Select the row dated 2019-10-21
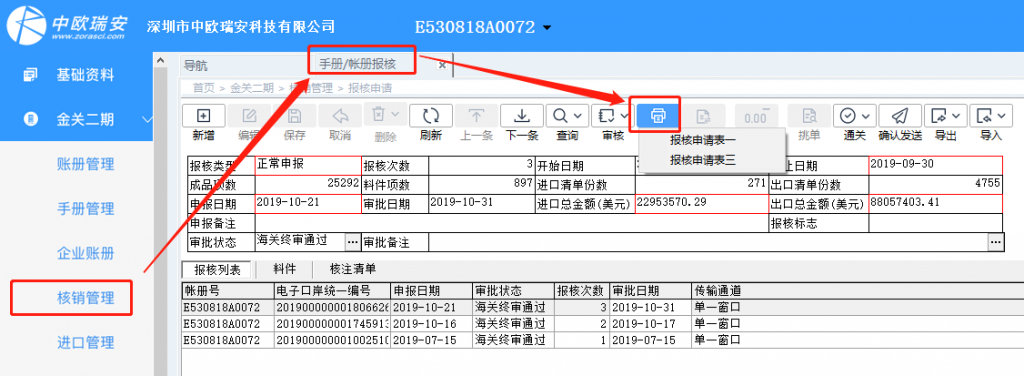Screen dimensions: 1024x376 click(602, 307)
